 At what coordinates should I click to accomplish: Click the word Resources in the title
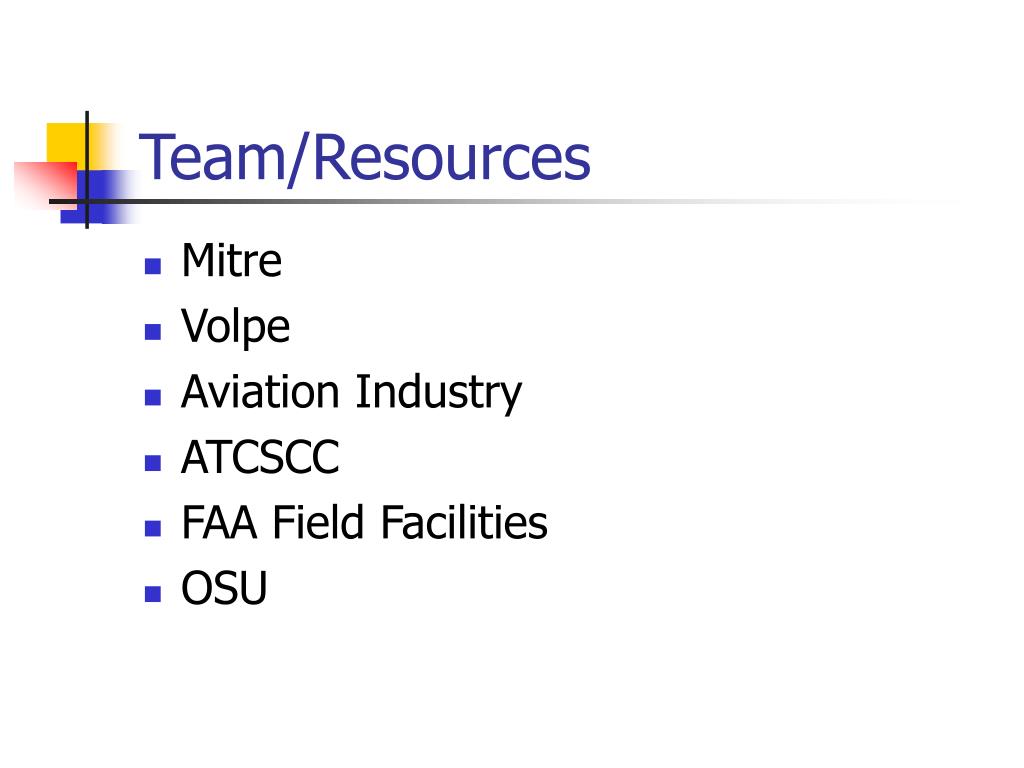point(452,157)
